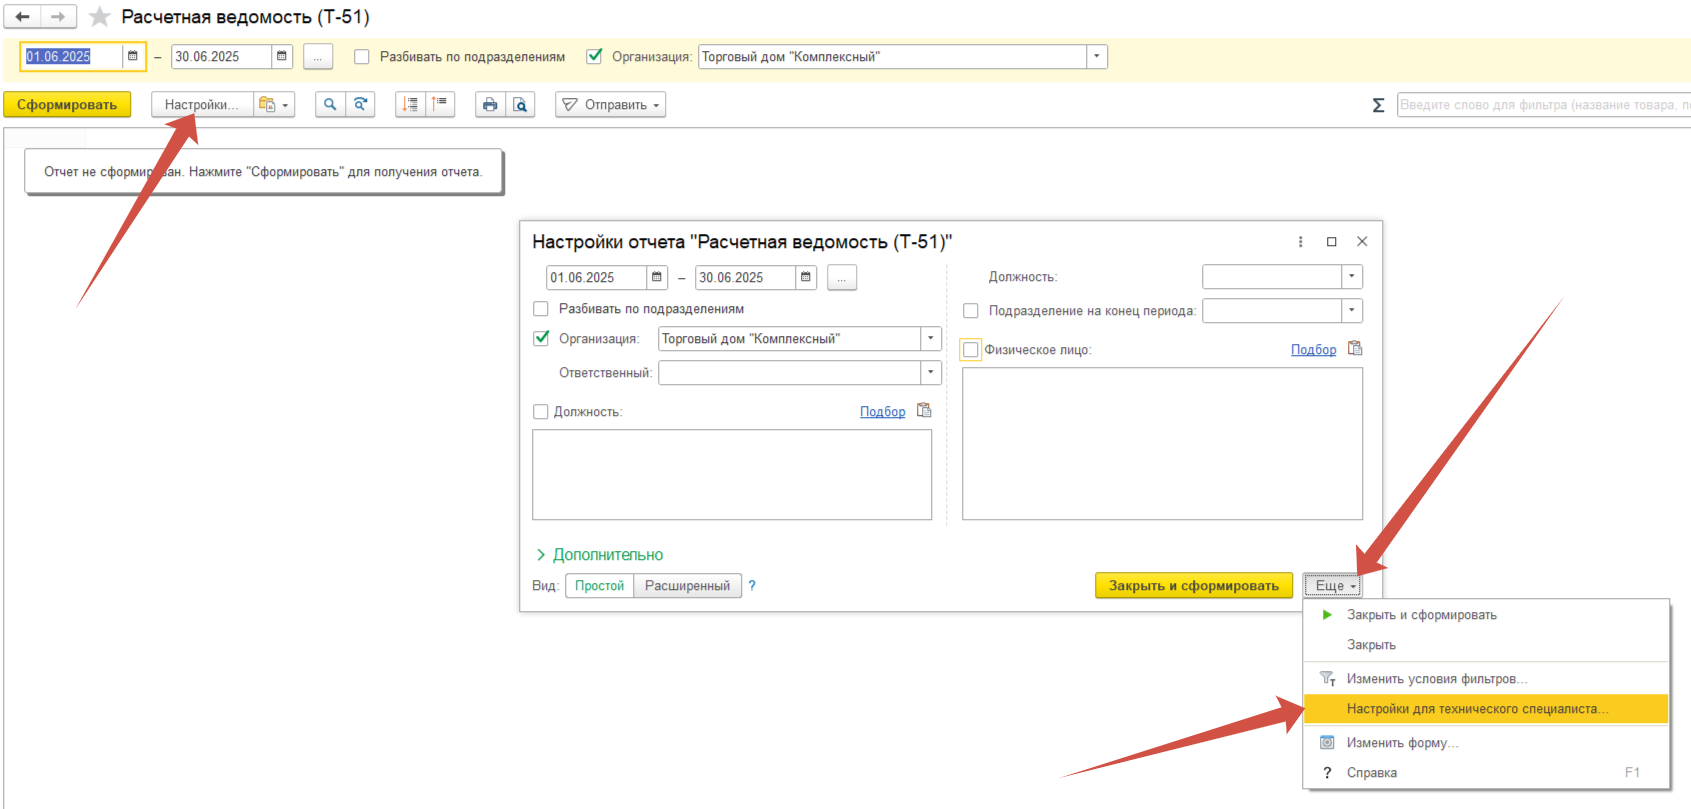1691x809 pixels.
Task: Uncheck the 'Организация' checkbox in the dialog
Action: [541, 338]
